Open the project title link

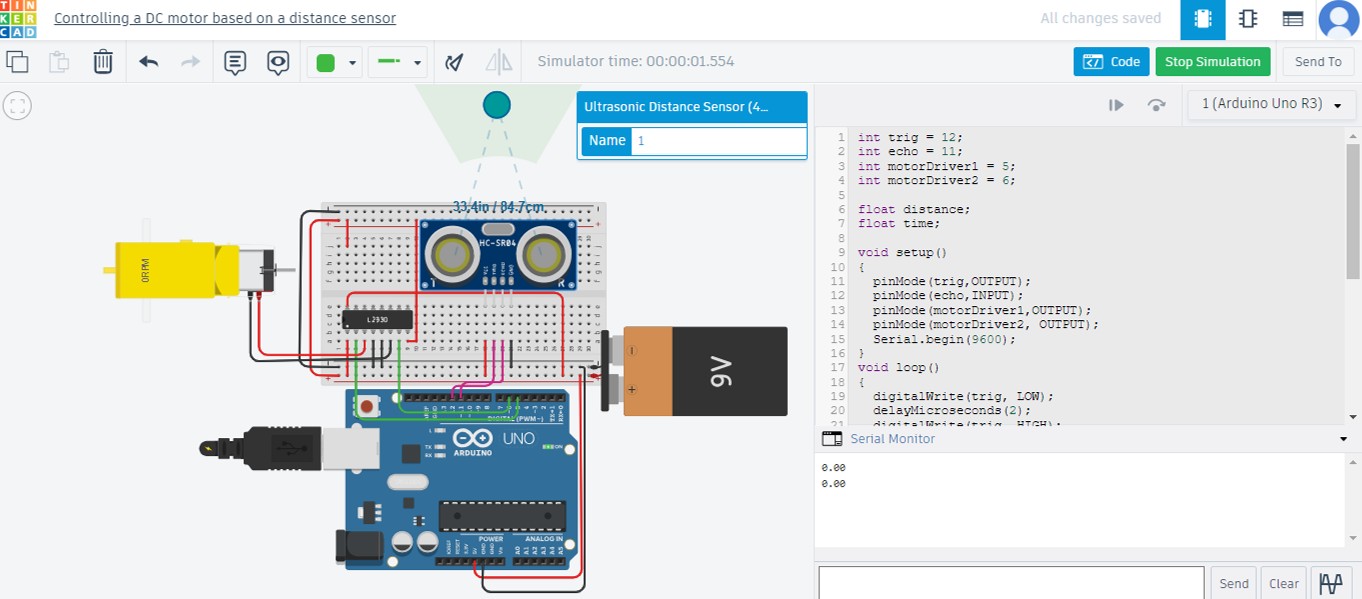225,18
